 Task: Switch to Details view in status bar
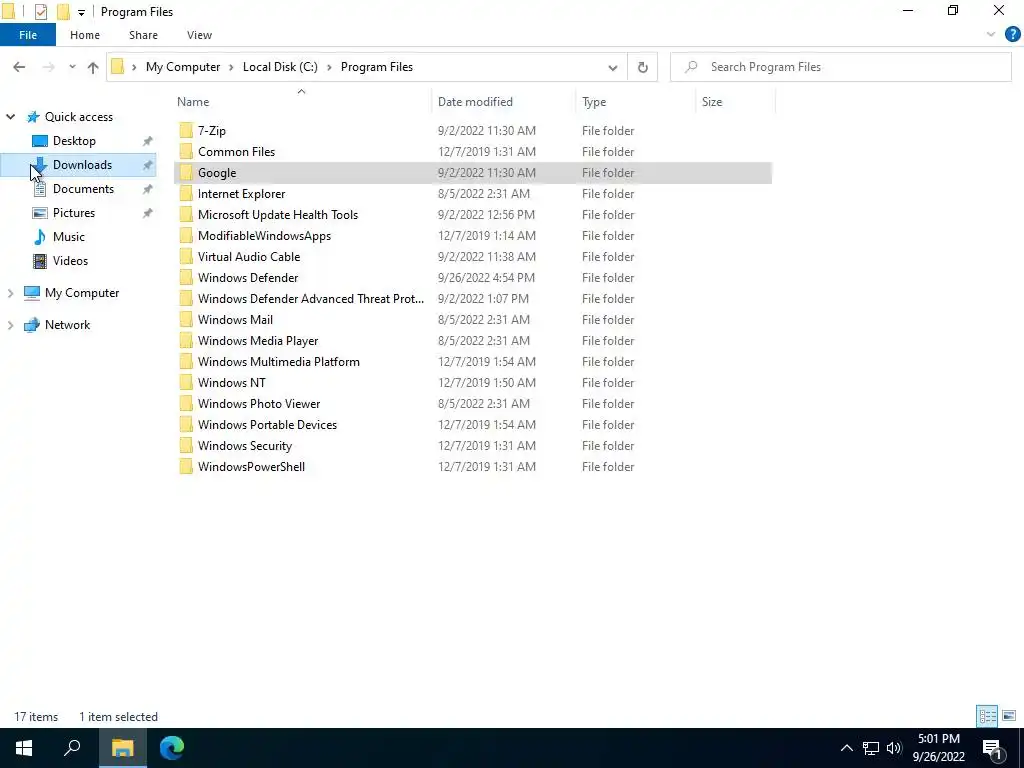(x=987, y=716)
